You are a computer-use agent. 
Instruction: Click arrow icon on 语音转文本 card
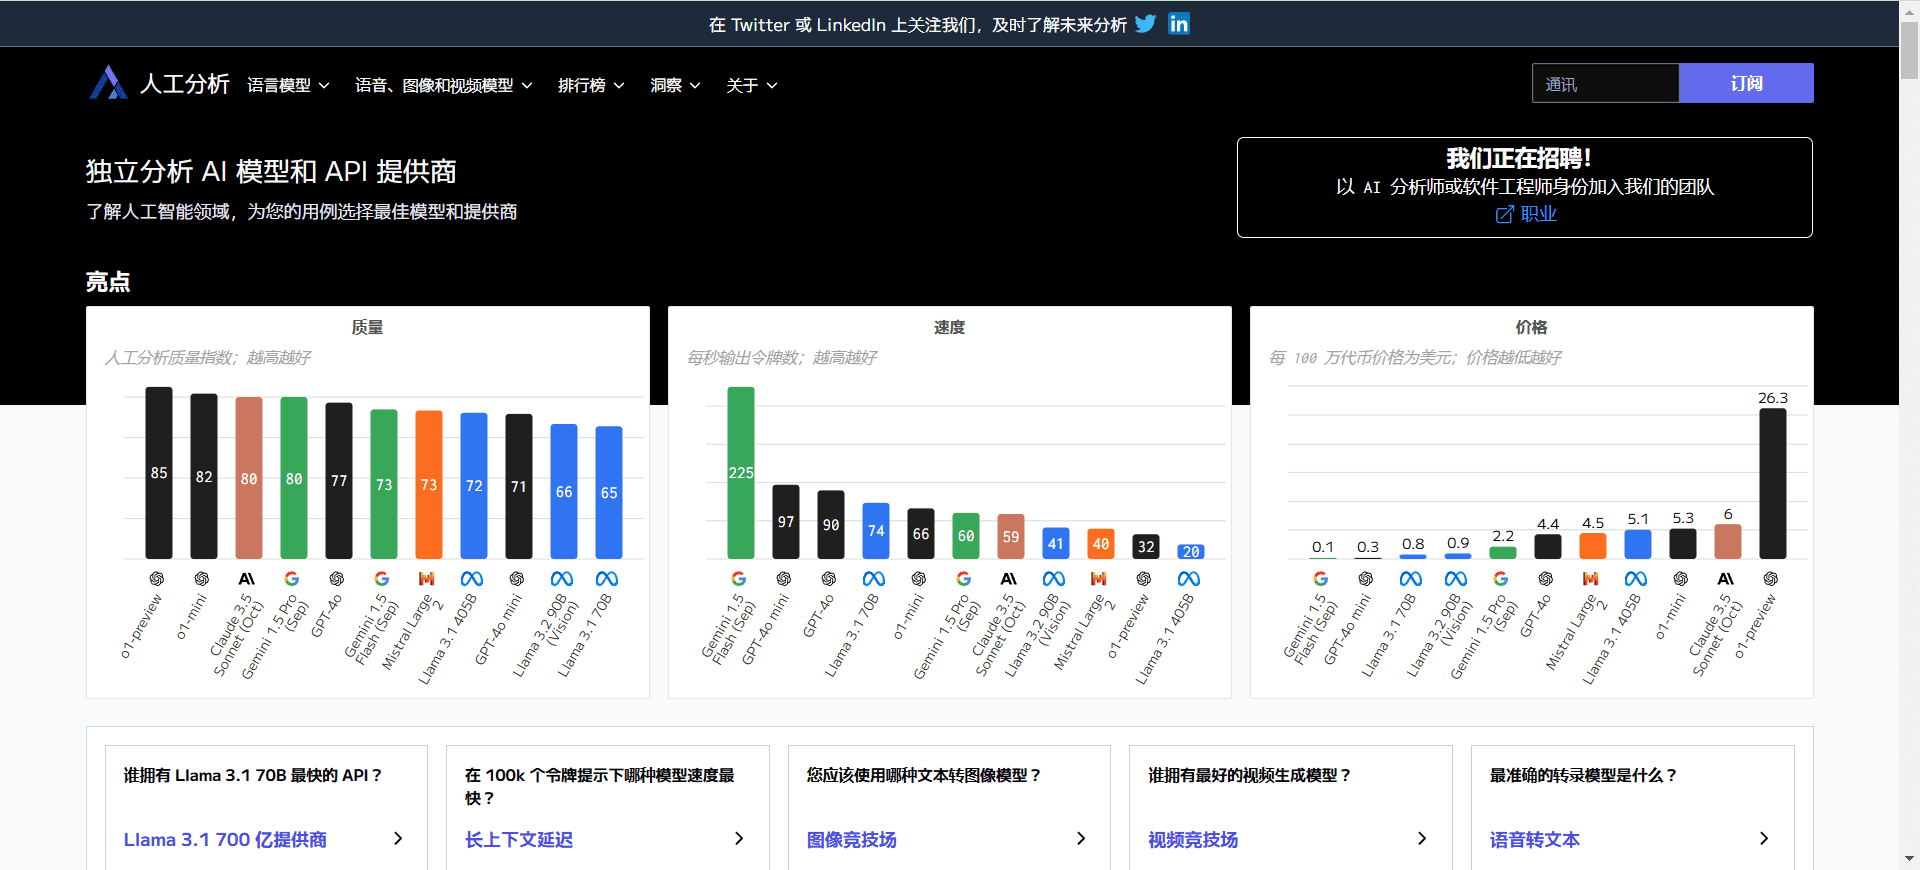1764,839
